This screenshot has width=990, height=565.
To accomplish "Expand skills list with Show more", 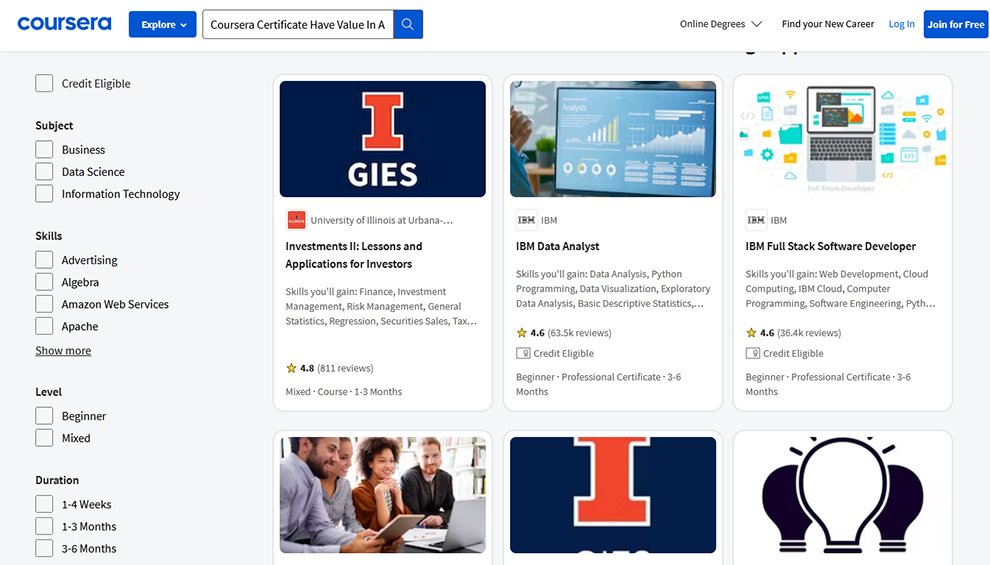I will click(x=63, y=350).
